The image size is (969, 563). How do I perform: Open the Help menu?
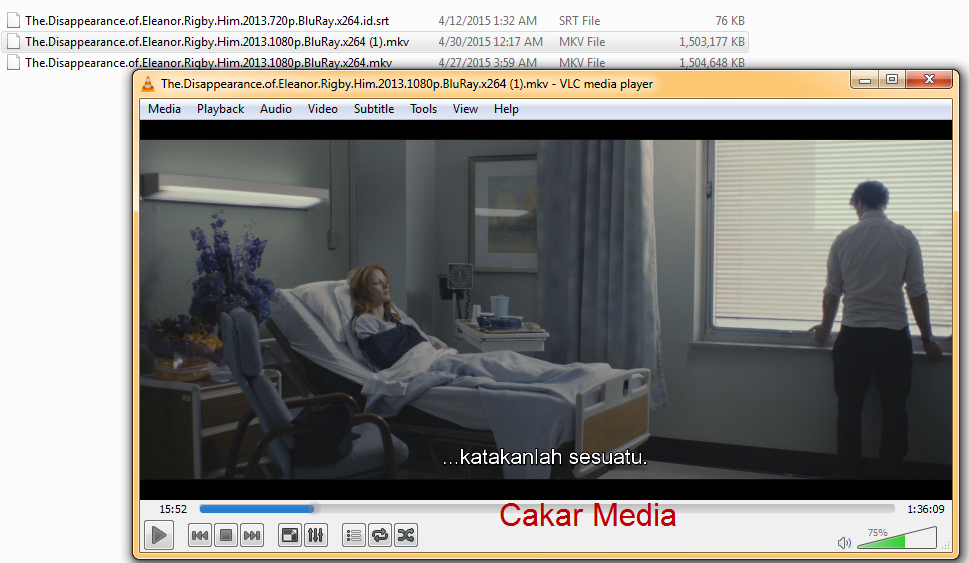pyautogui.click(x=506, y=109)
